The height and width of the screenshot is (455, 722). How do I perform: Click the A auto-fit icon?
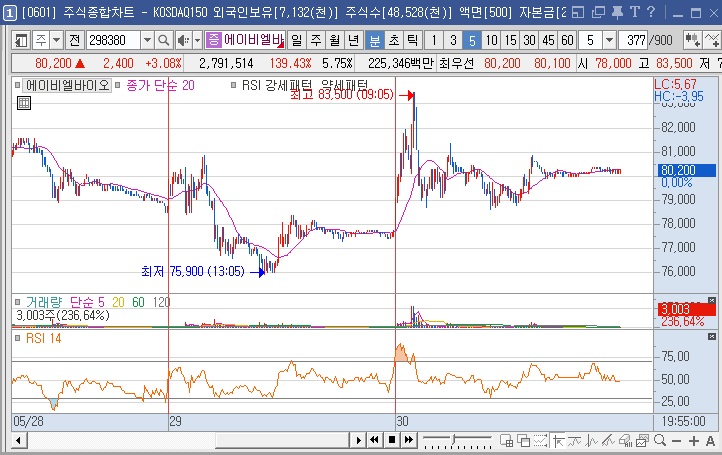pyautogui.click(x=710, y=441)
